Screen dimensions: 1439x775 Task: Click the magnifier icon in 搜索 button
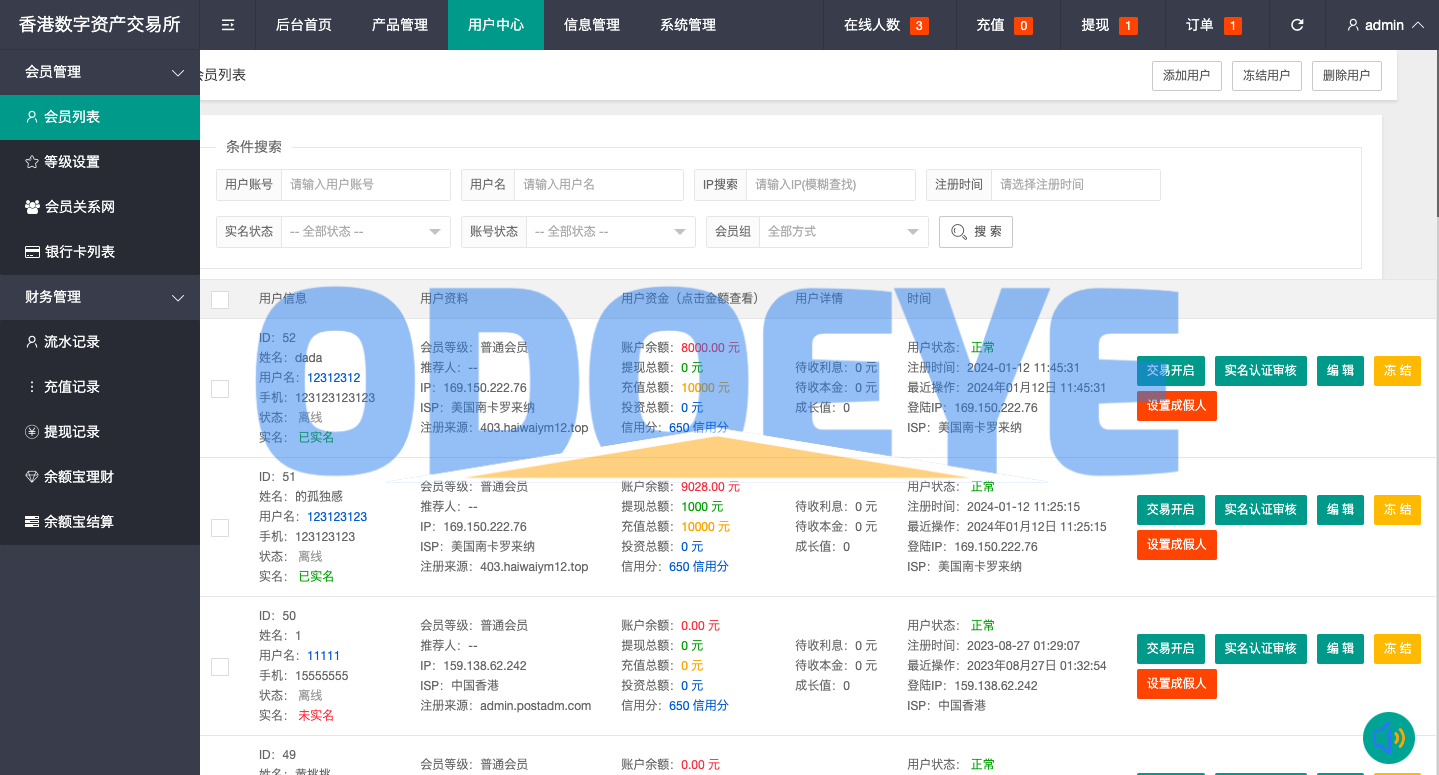coord(958,232)
